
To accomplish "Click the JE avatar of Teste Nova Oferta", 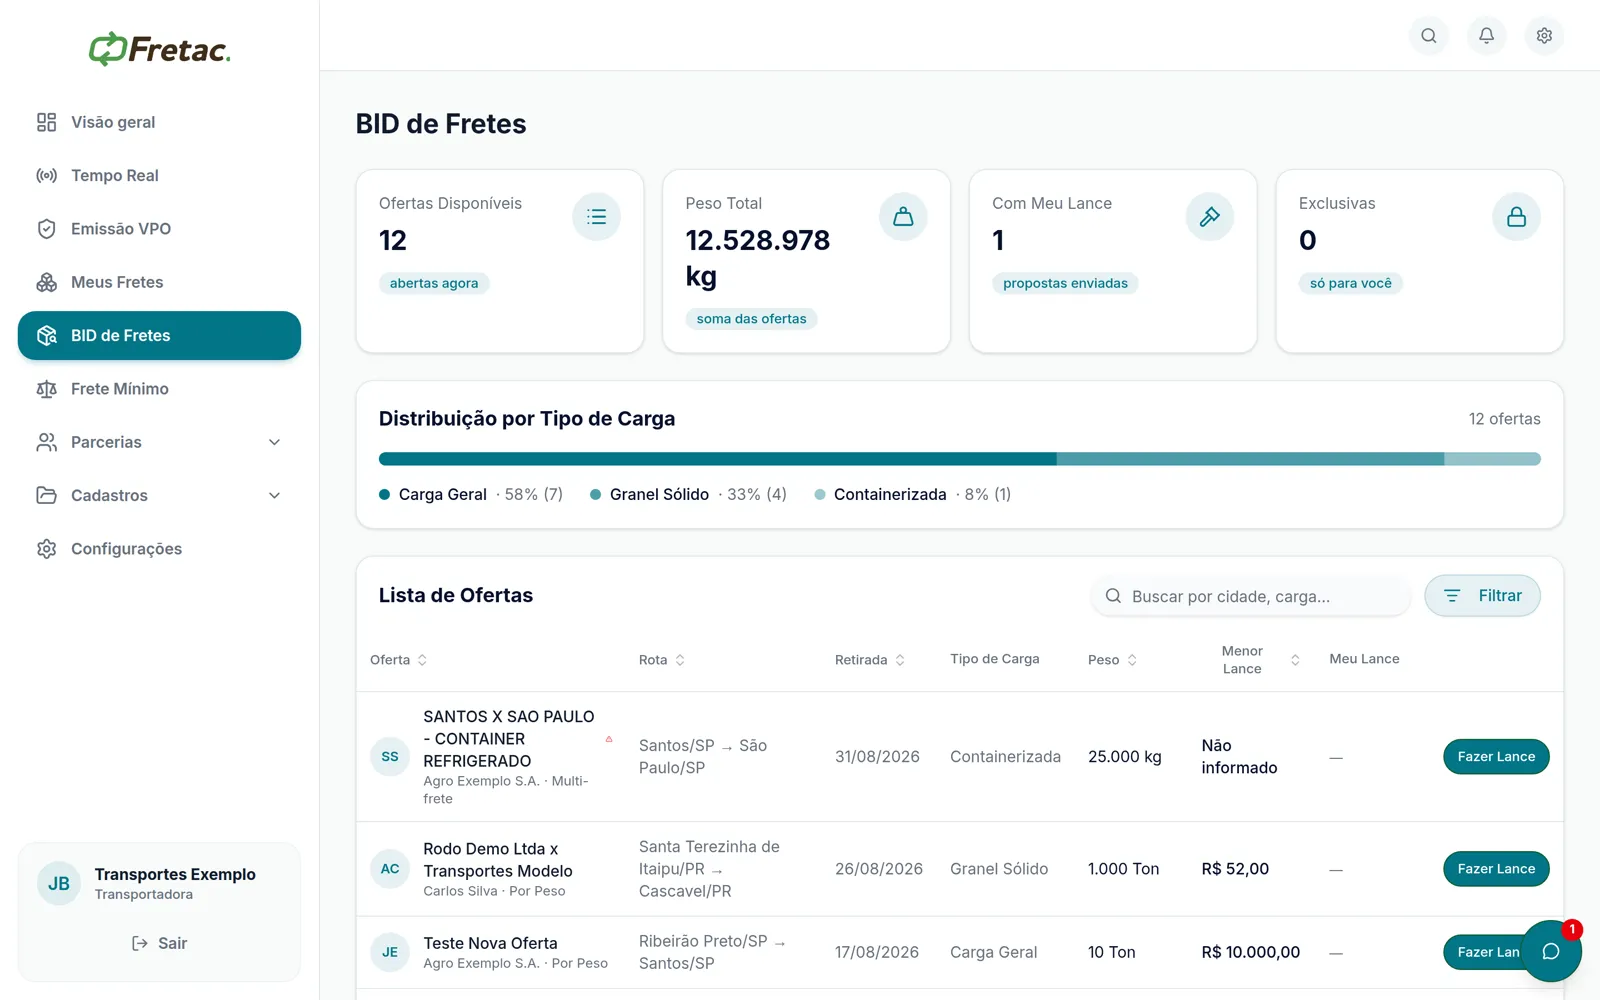I will click(x=390, y=952).
